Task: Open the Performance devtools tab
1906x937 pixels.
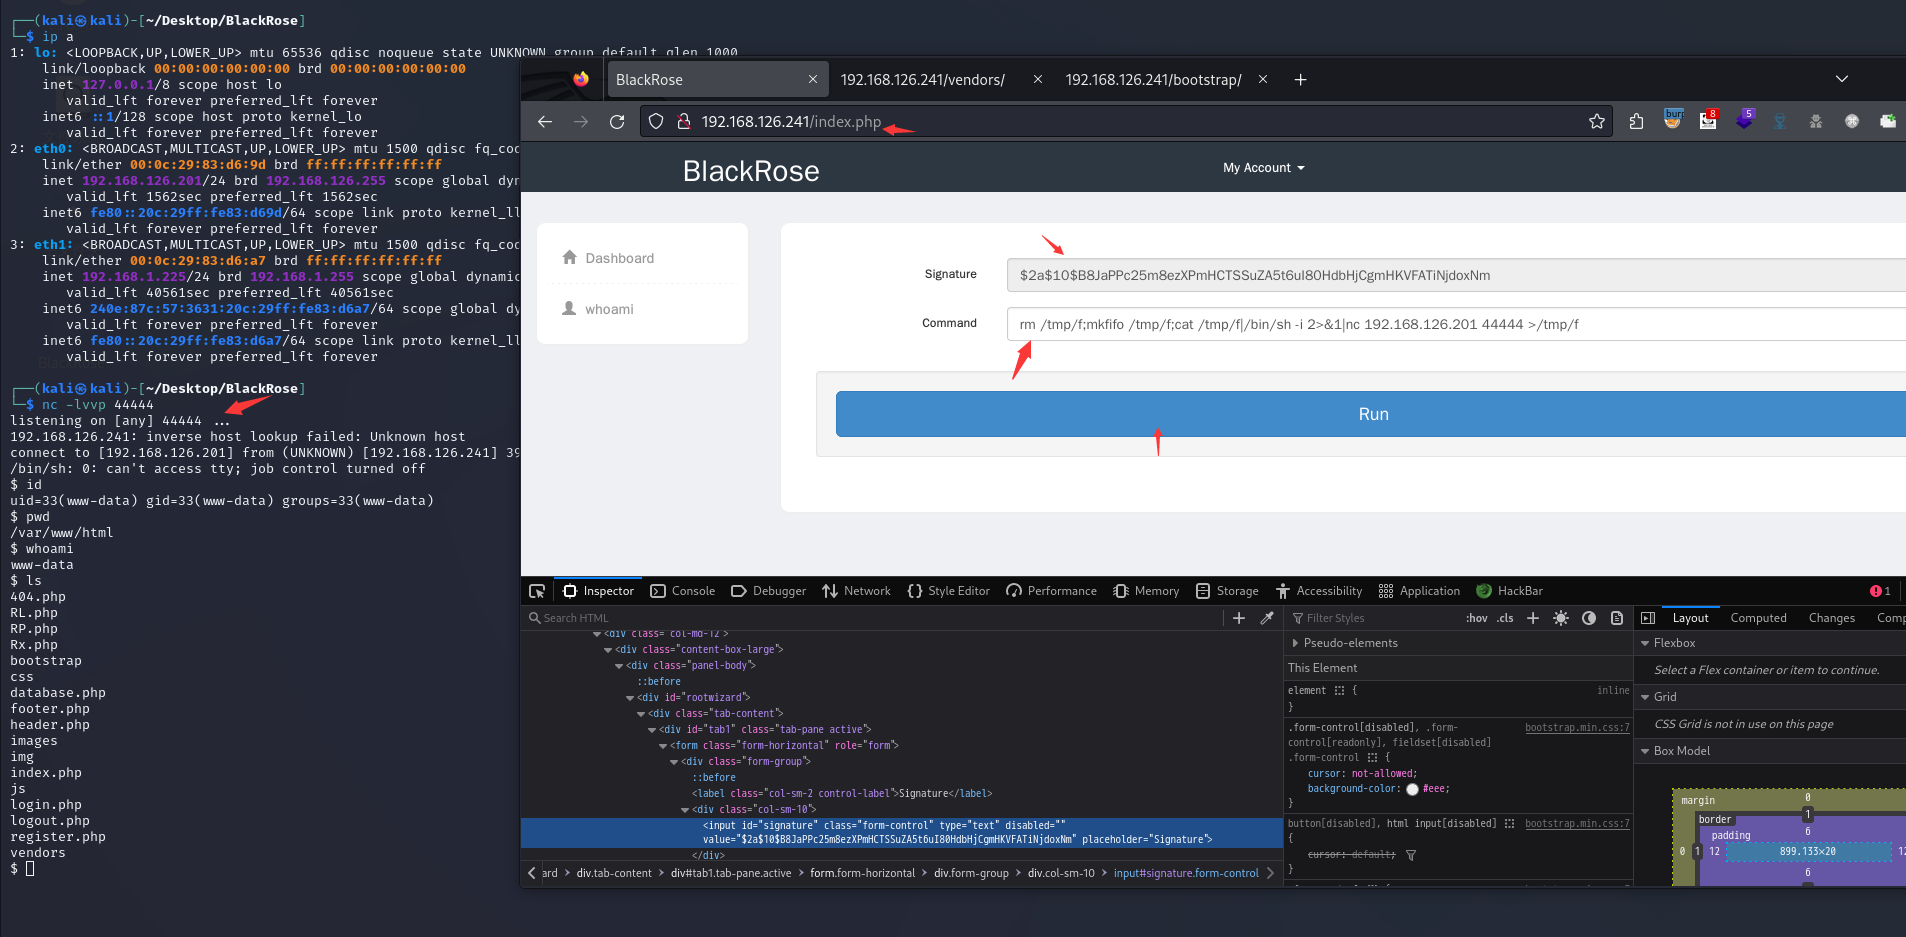Action: pos(1051,591)
